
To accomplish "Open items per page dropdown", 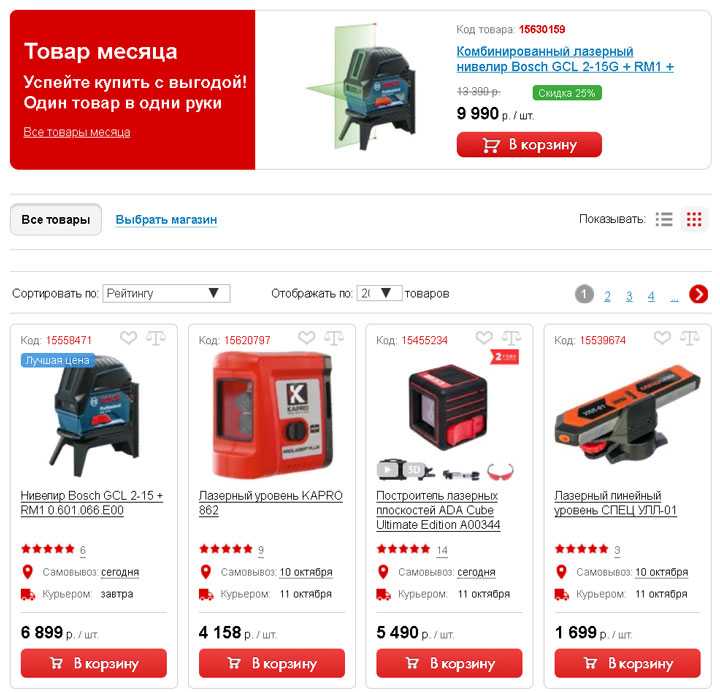I will click(379, 293).
